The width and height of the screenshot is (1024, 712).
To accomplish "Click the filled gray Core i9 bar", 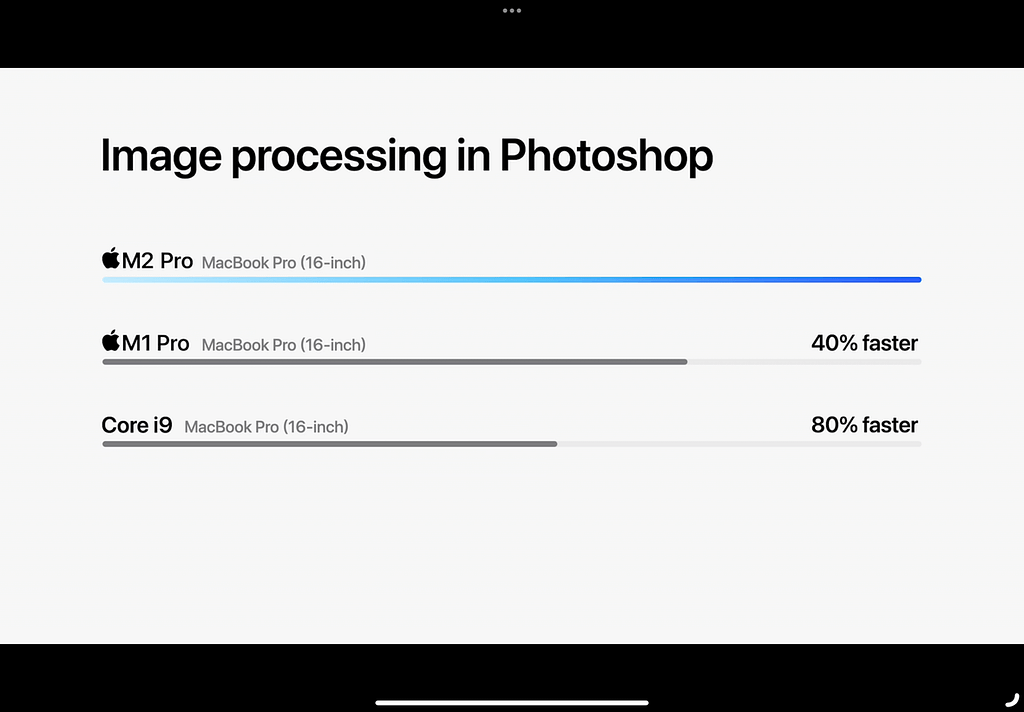I will tap(330, 444).
